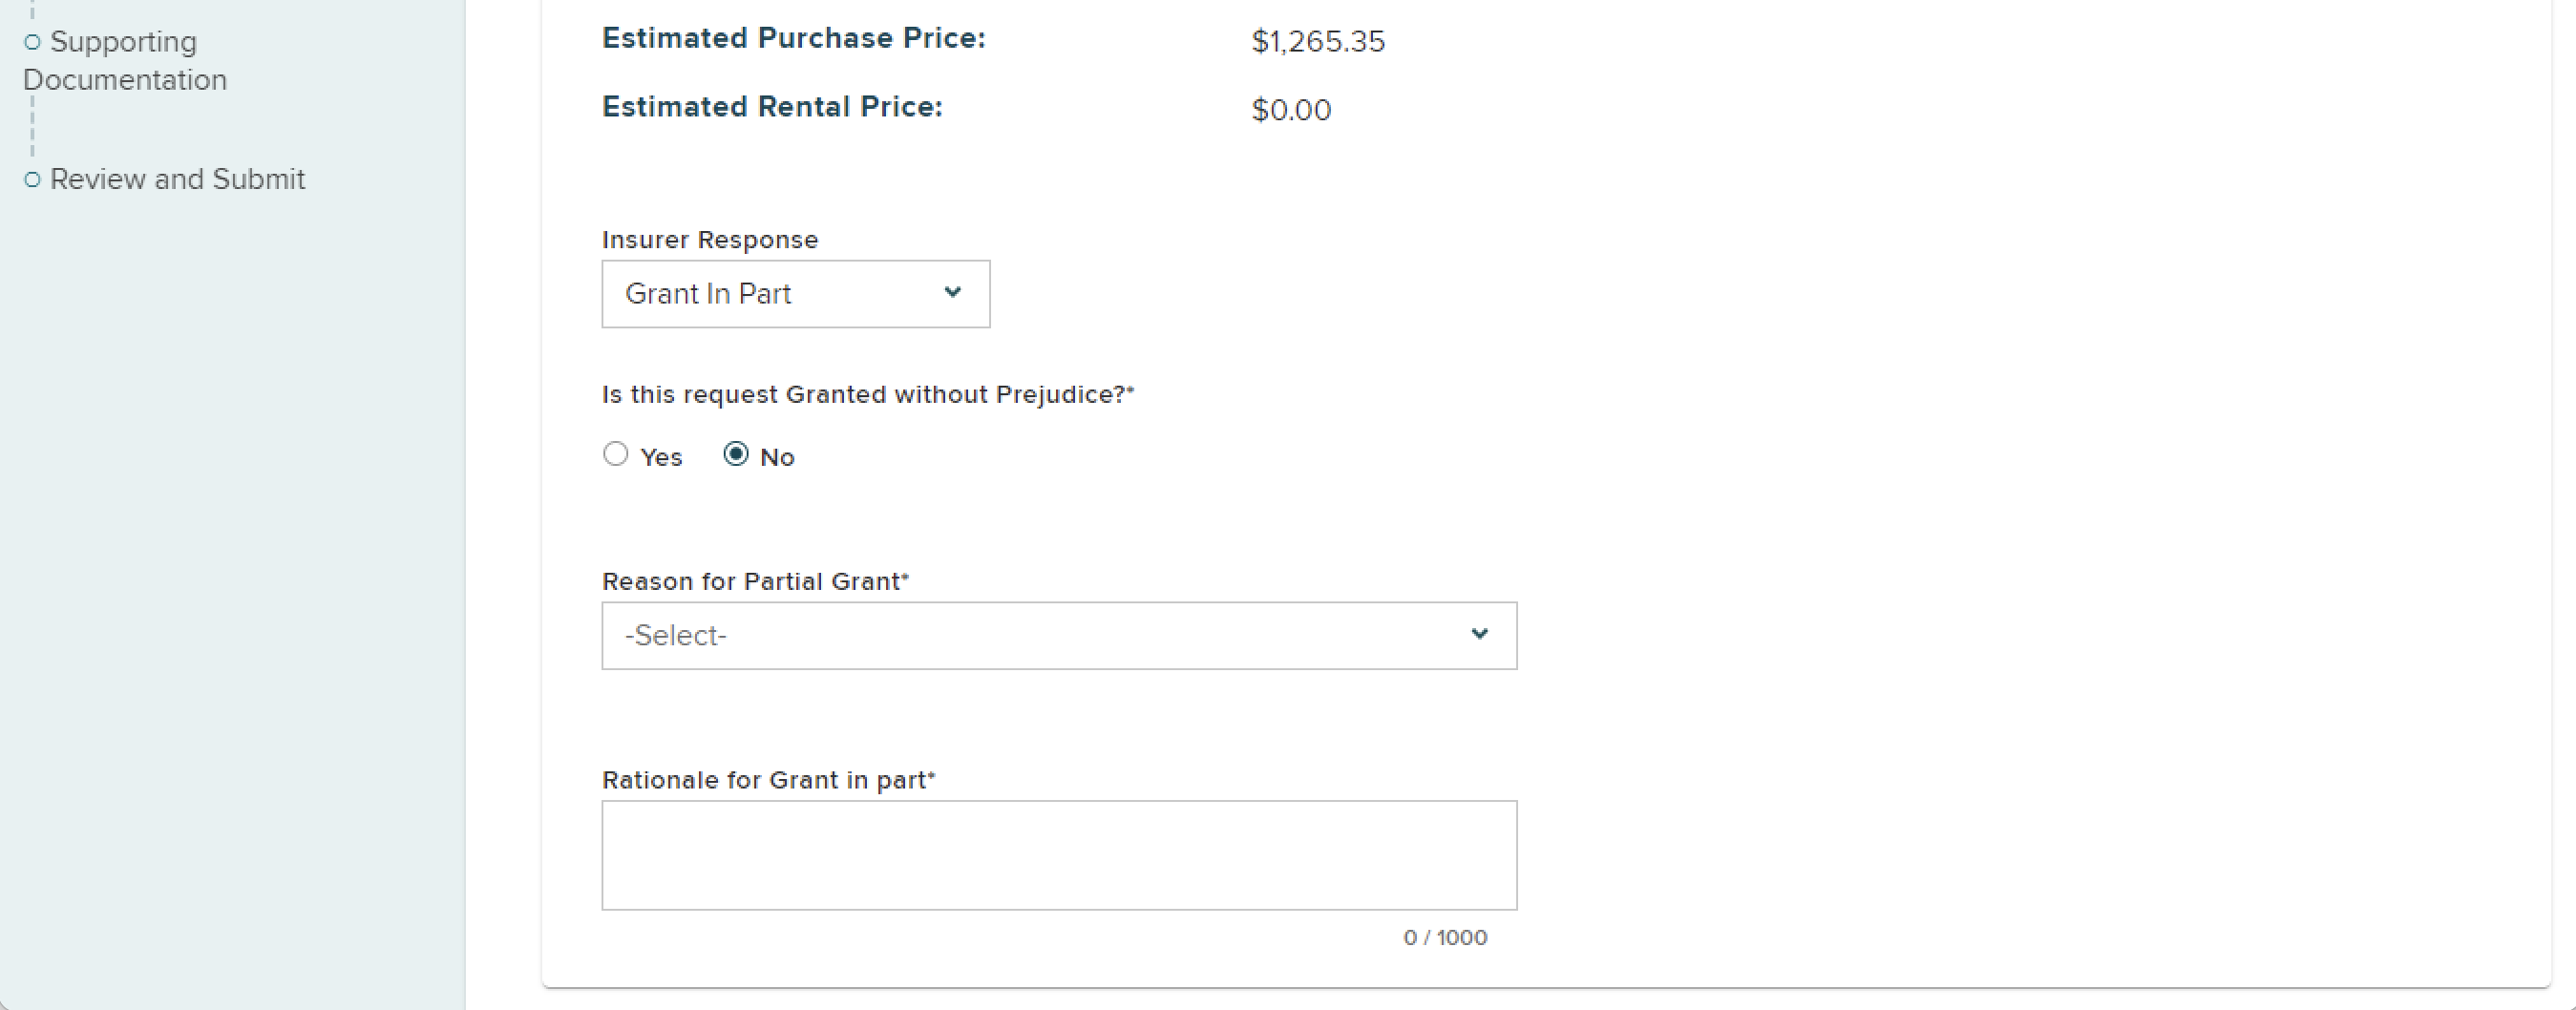The image size is (2576, 1010).
Task: Click the Supporting Documentation step circle icon
Action: point(32,42)
